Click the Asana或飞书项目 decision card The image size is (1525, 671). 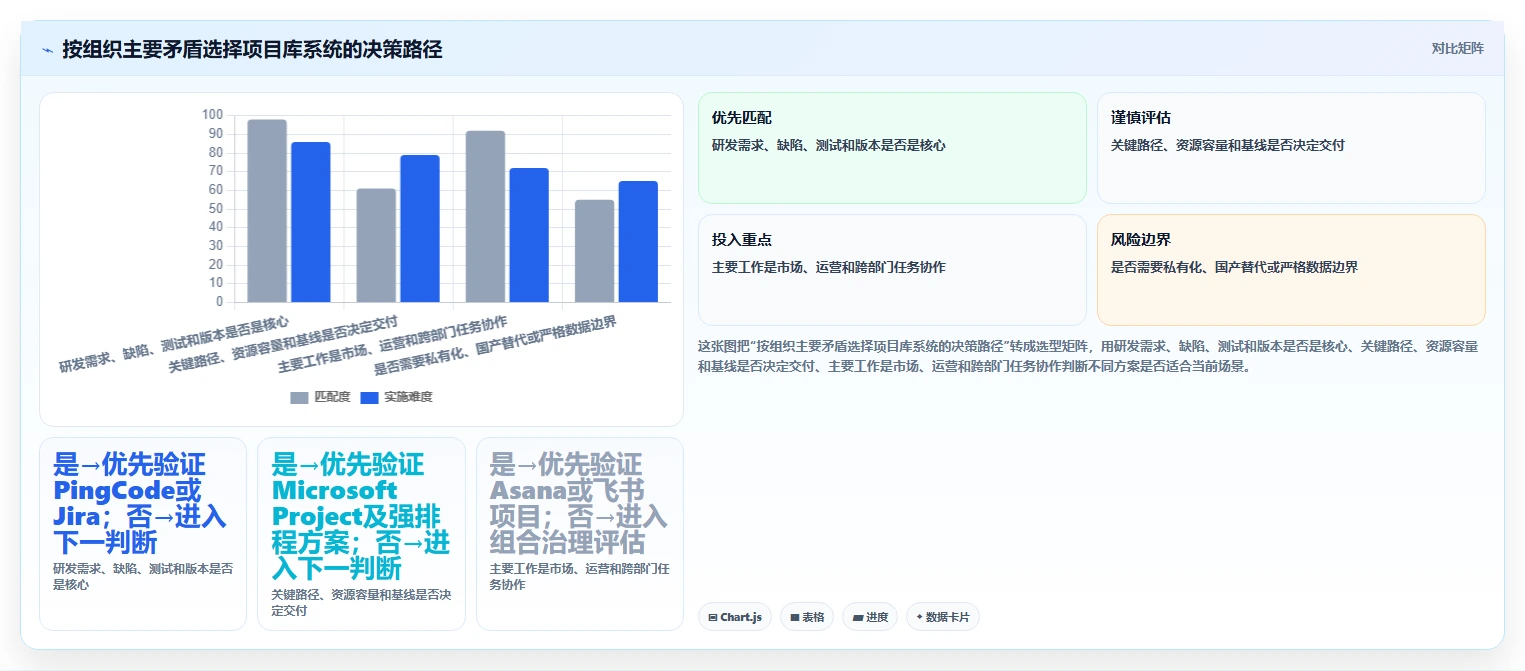[x=580, y=534]
